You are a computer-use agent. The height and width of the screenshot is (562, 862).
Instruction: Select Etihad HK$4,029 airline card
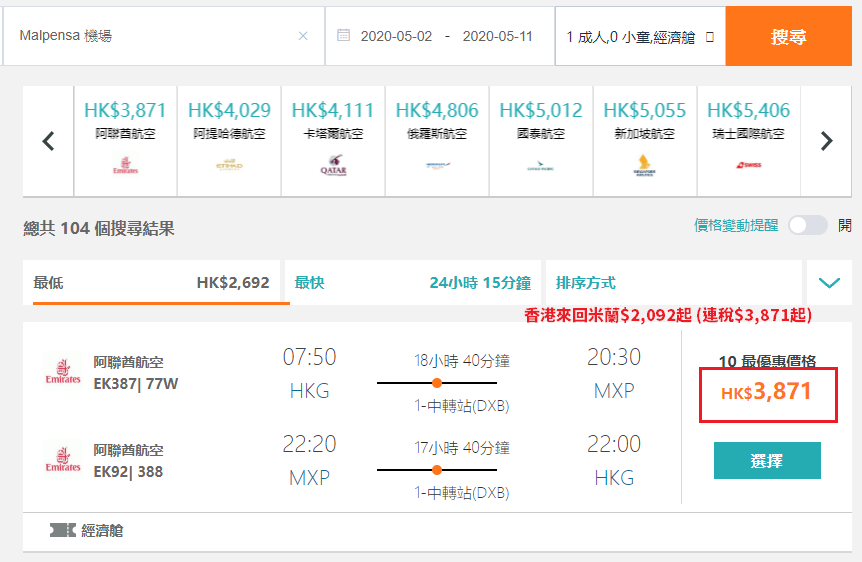point(229,141)
